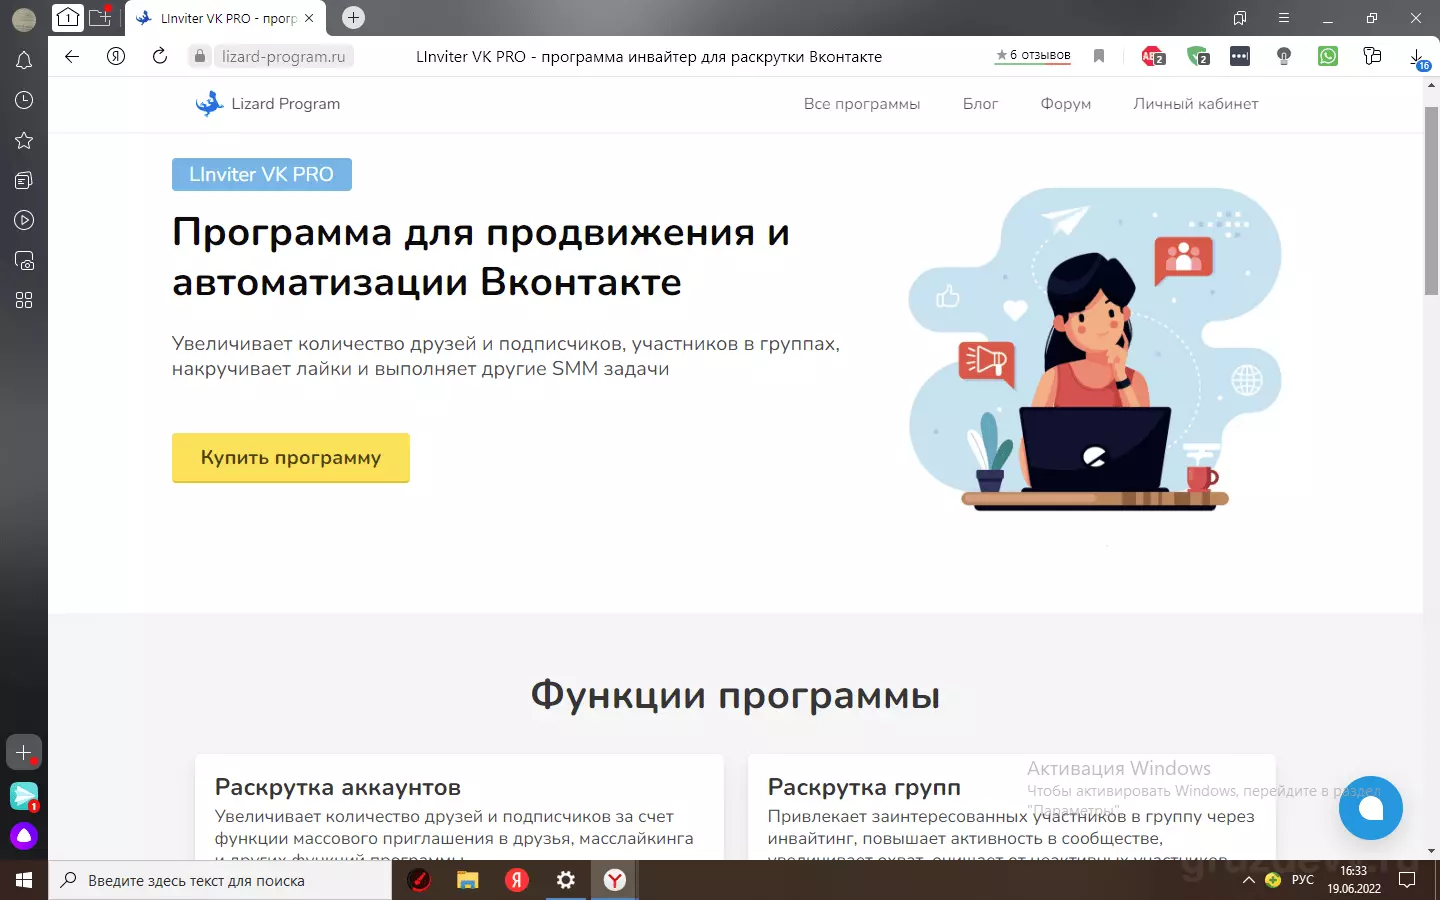This screenshot has width=1440, height=900.
Task: Open the Yandex "Я" app on the taskbar
Action: [x=517, y=880]
